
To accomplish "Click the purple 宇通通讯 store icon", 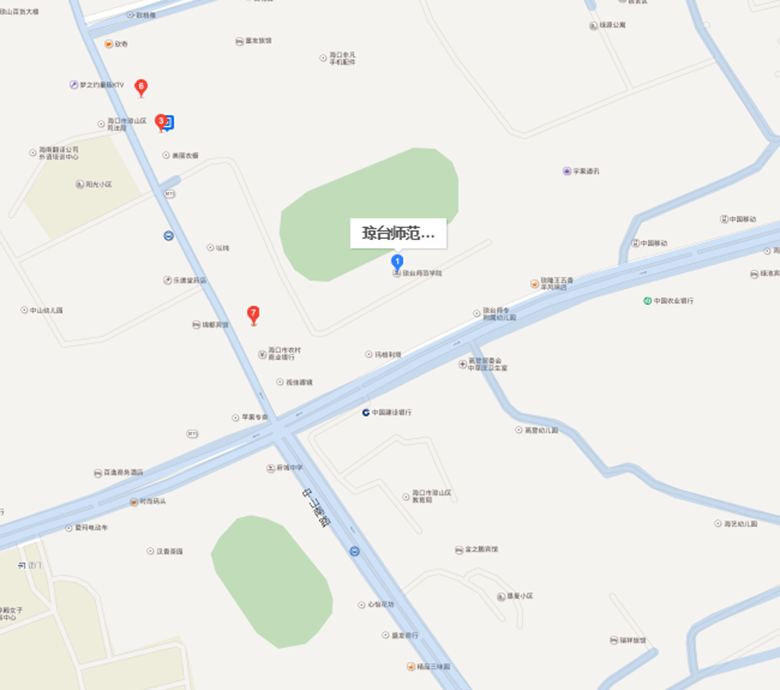I will click(567, 171).
